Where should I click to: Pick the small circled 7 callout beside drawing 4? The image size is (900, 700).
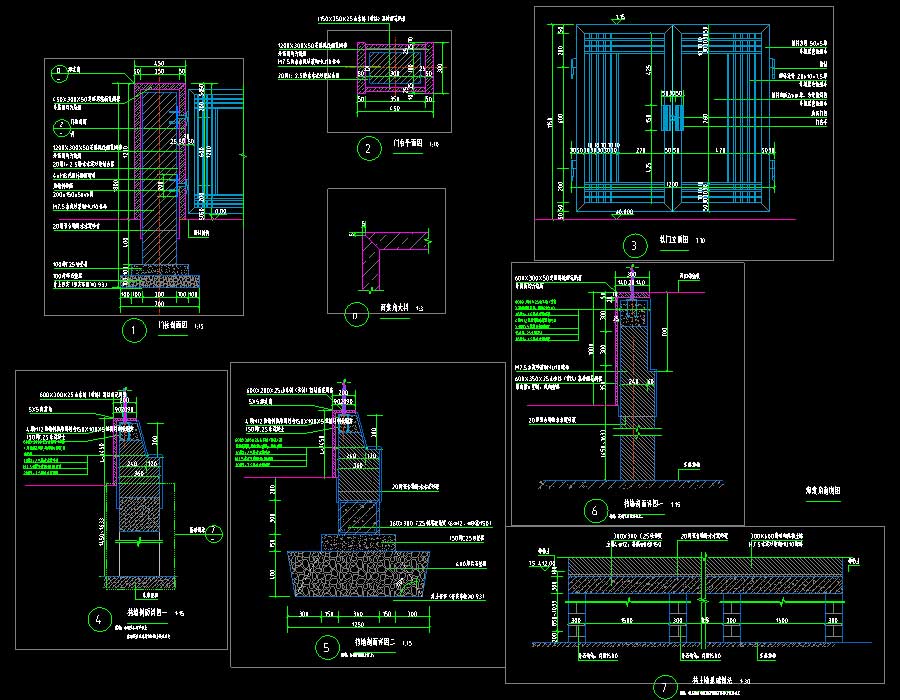click(214, 534)
